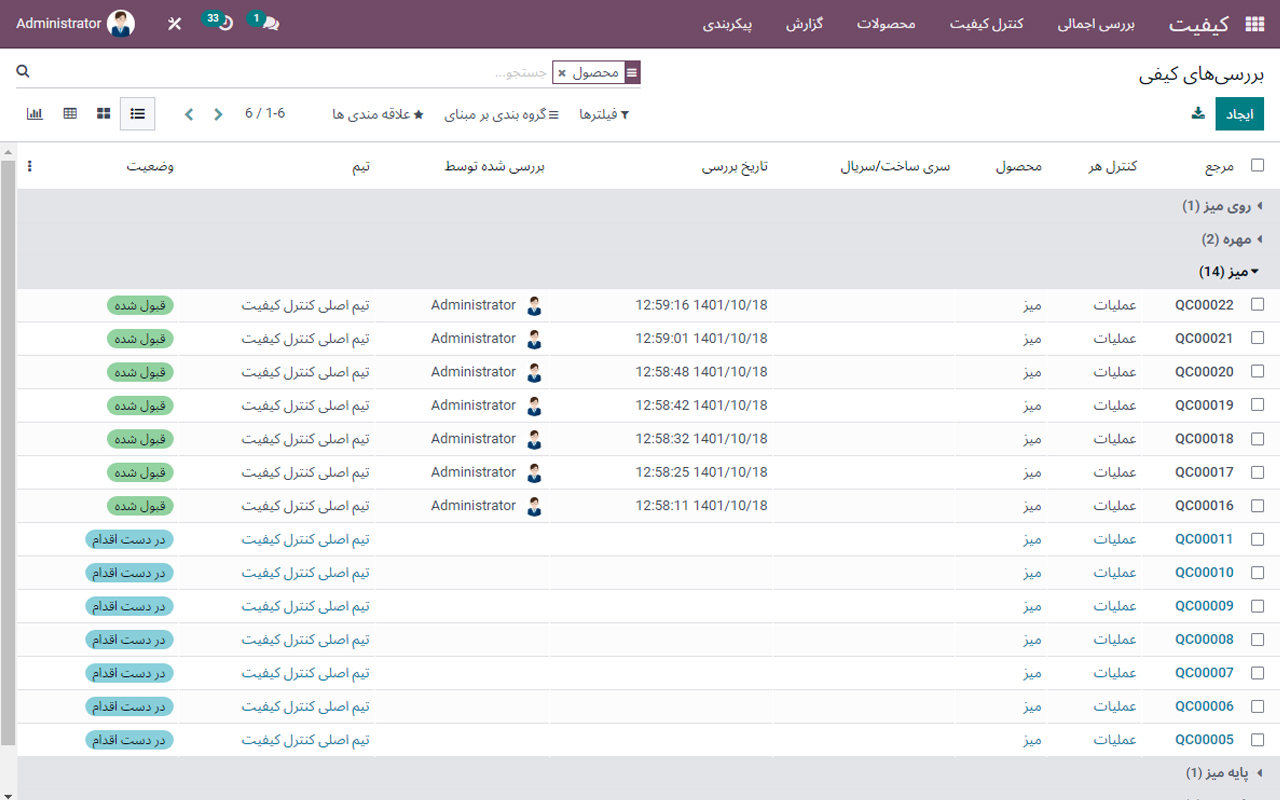Click the download export icon
The width and height of the screenshot is (1280, 800).
1198,114
